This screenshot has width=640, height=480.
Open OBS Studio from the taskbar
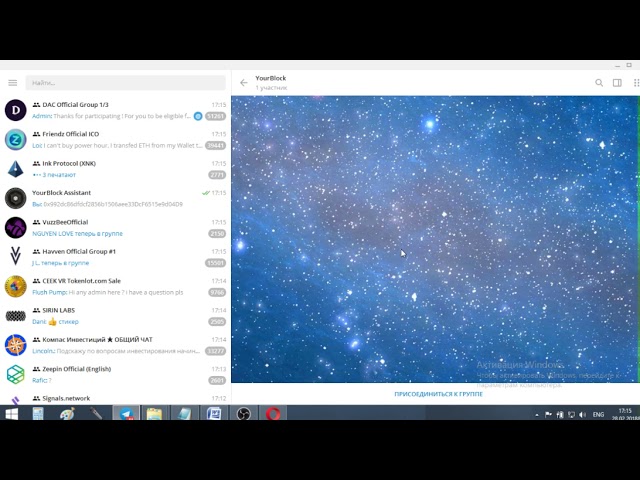[244, 414]
